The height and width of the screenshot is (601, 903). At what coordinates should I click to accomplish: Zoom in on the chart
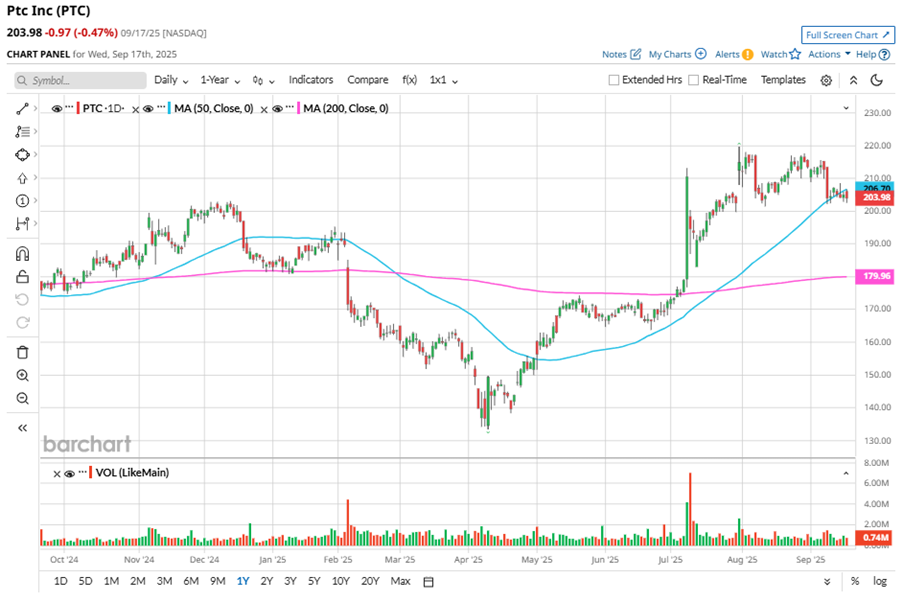pos(22,375)
